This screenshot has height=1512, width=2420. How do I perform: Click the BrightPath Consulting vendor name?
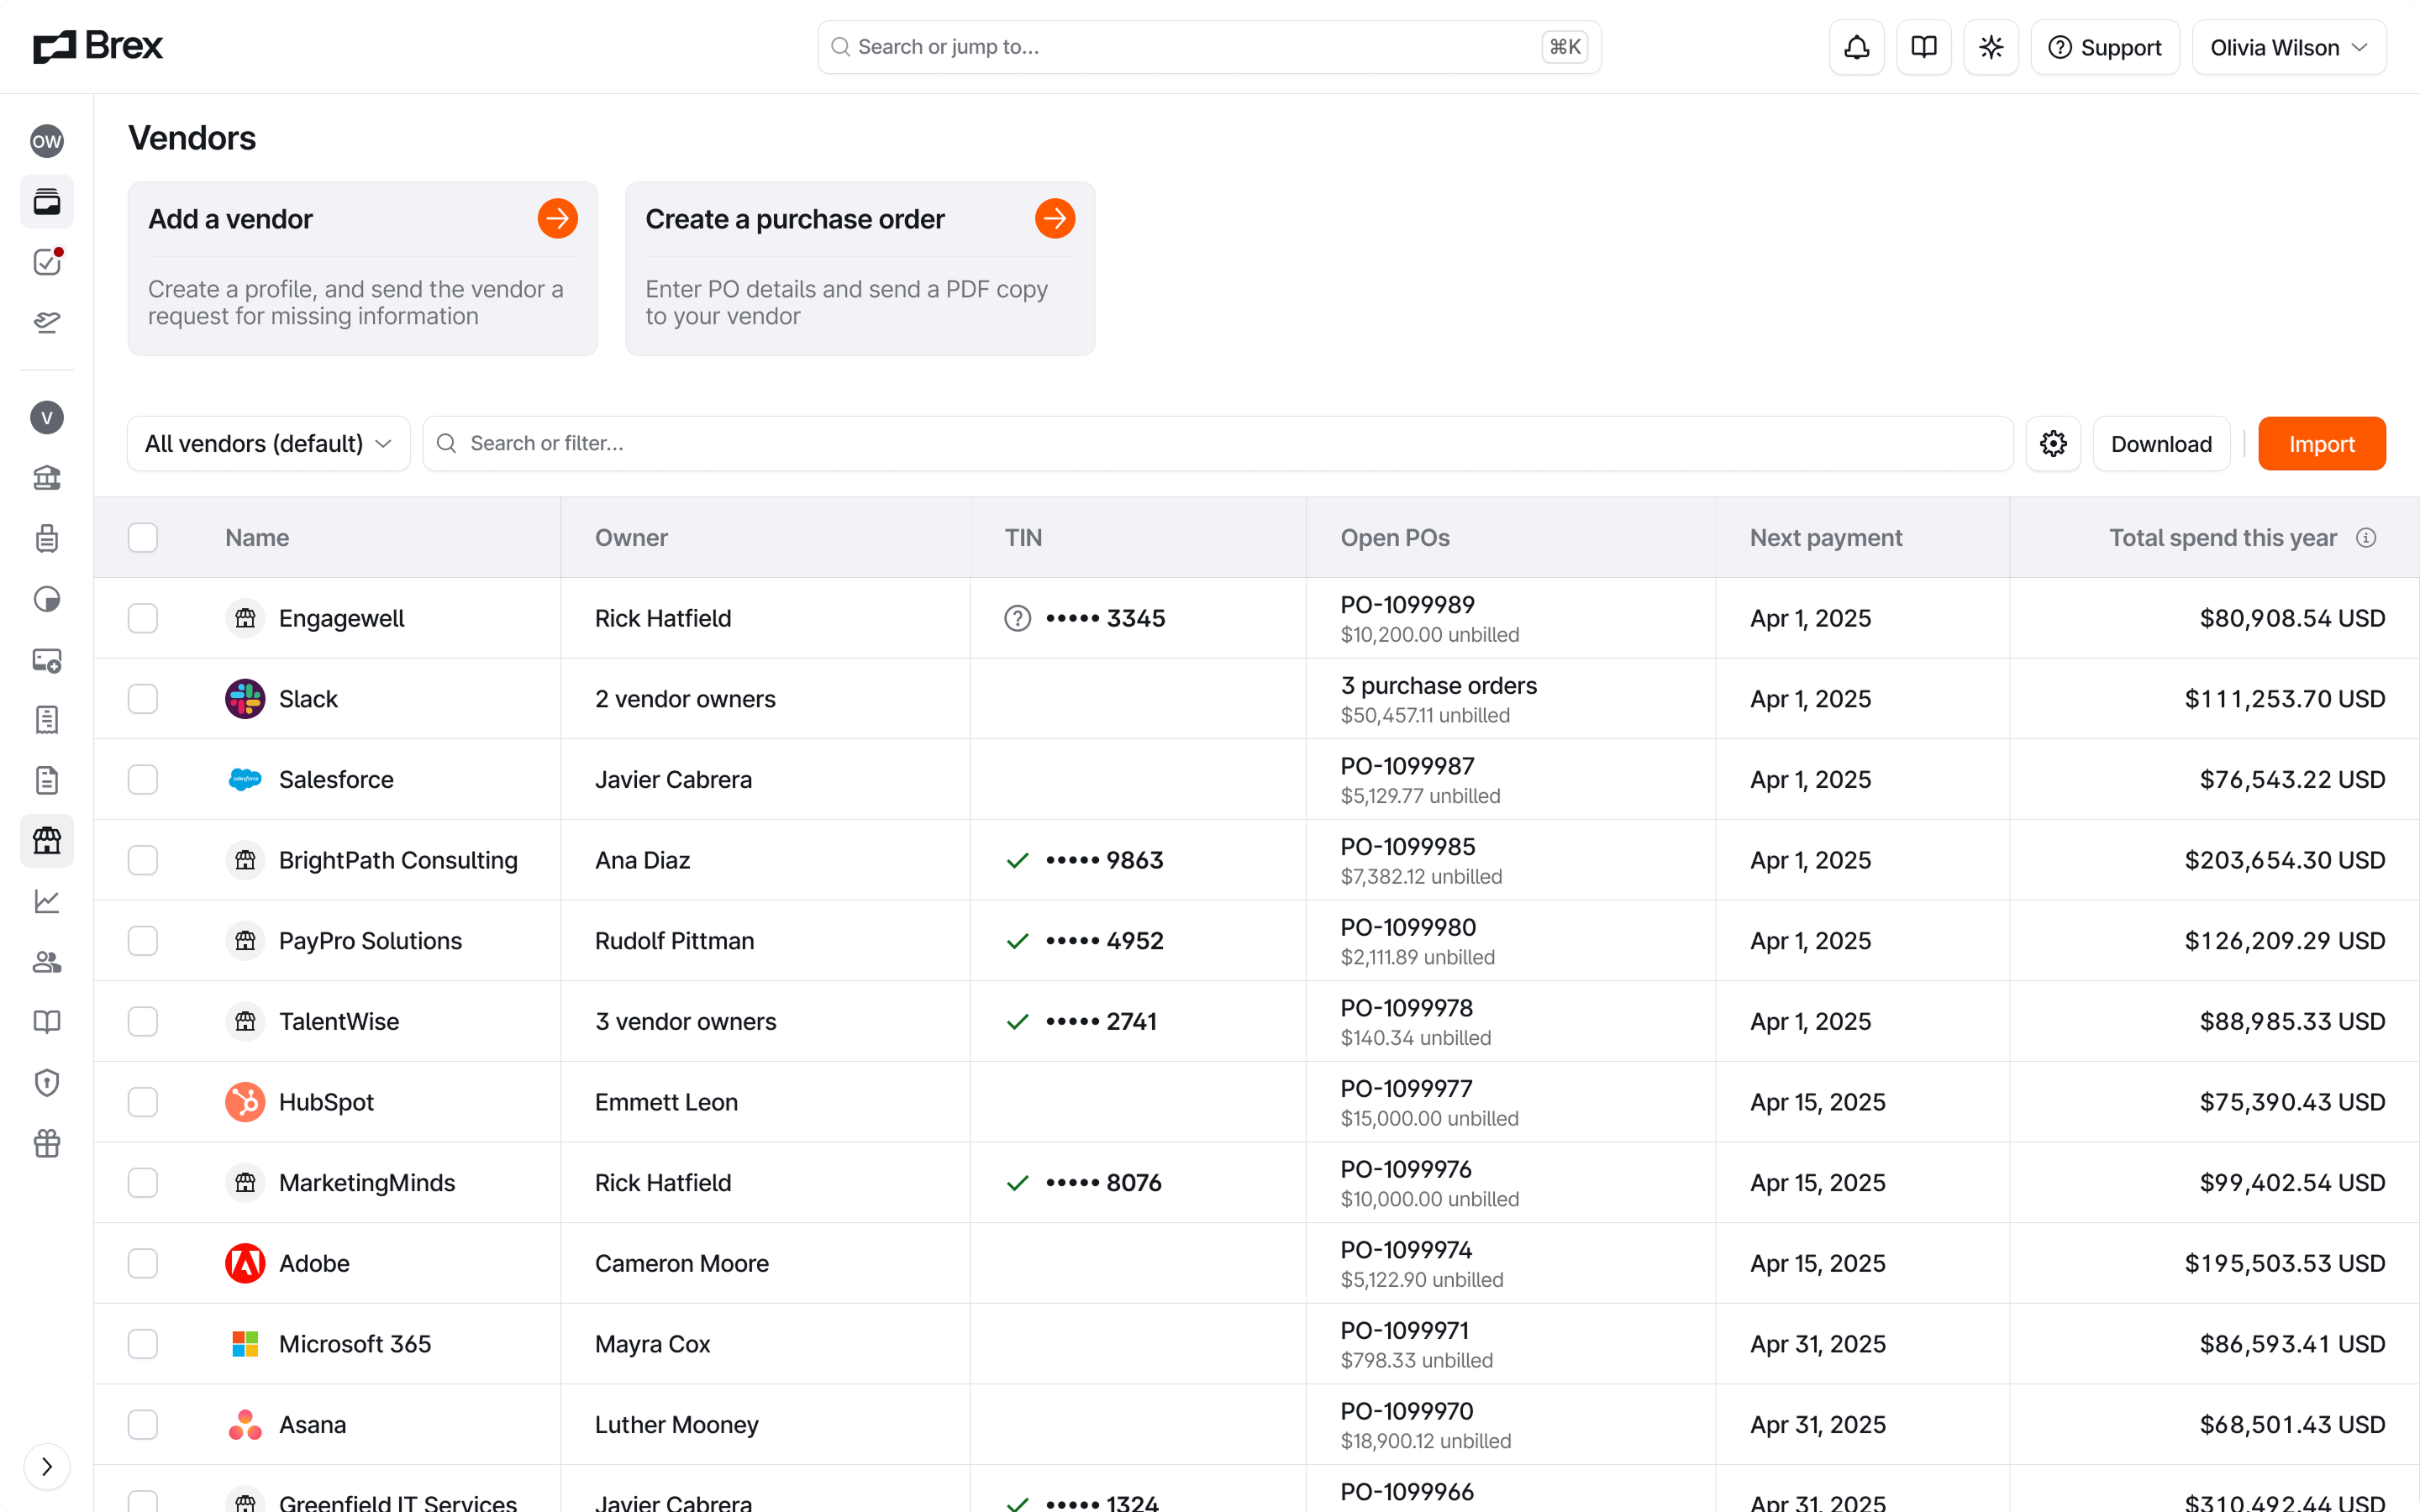click(398, 860)
